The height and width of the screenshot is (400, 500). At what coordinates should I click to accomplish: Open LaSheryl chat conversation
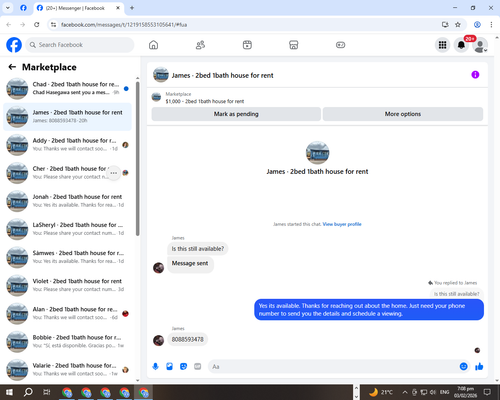[68, 229]
